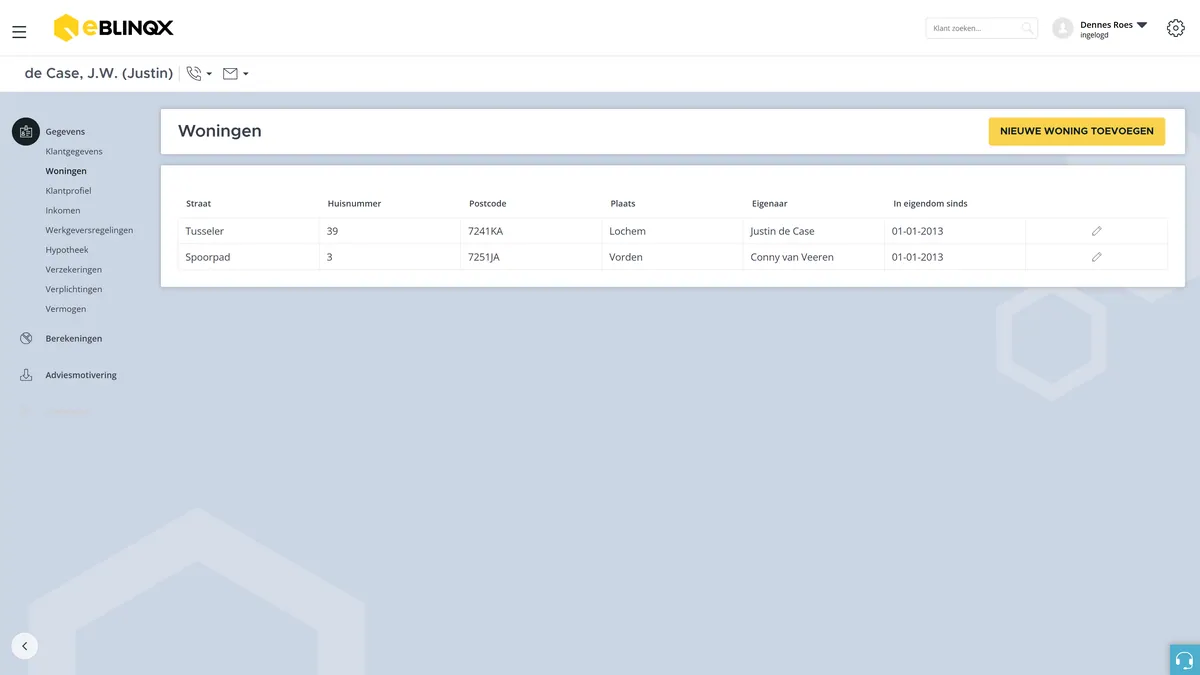Go to Verzekeringen in the sidebar
1200x675 pixels.
click(73, 269)
